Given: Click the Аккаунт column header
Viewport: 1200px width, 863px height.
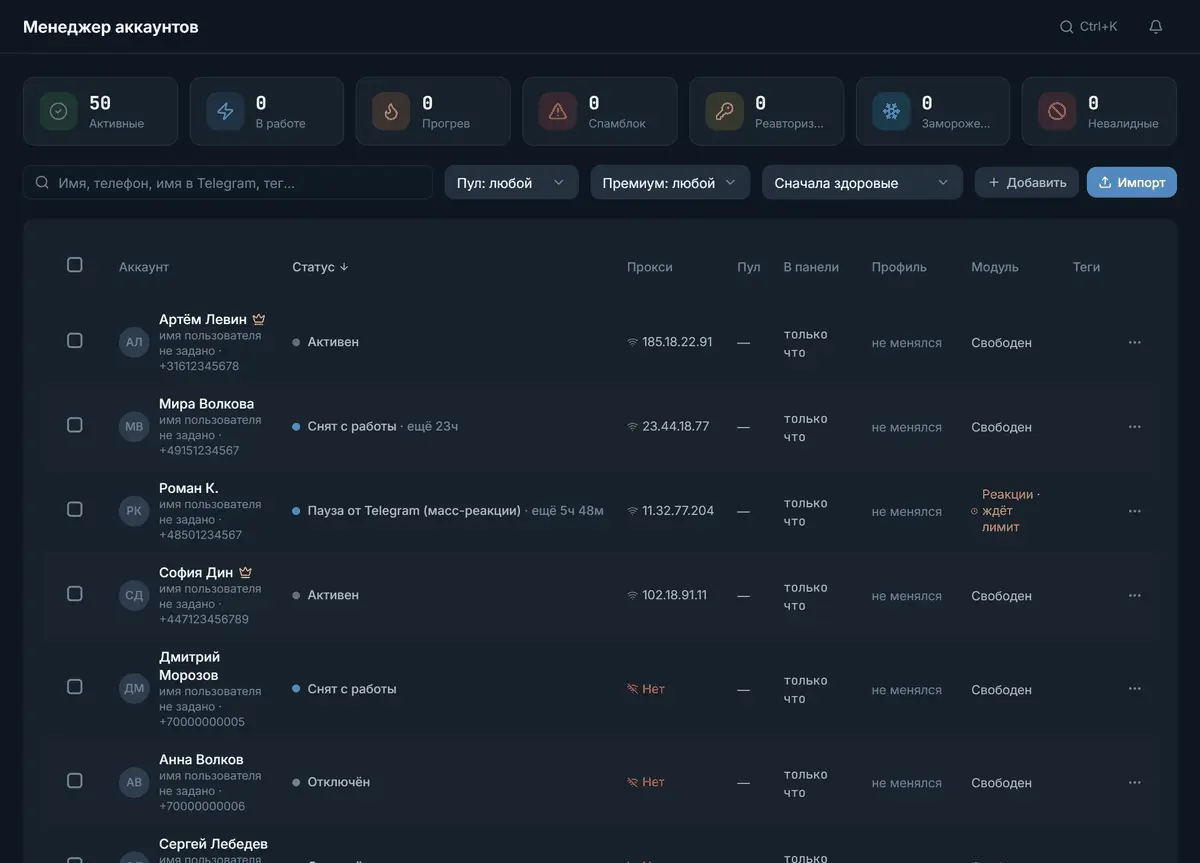Looking at the screenshot, I should (144, 267).
